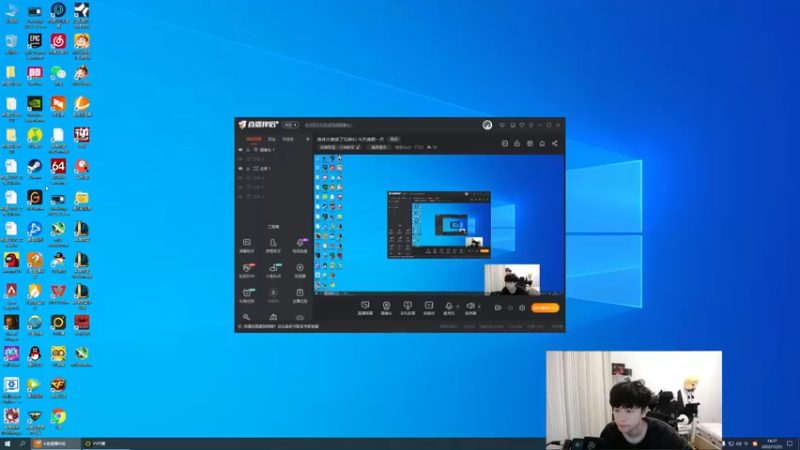Switch to the Huya app taskbar button
The image size is (800, 450).
[x=55, y=444]
